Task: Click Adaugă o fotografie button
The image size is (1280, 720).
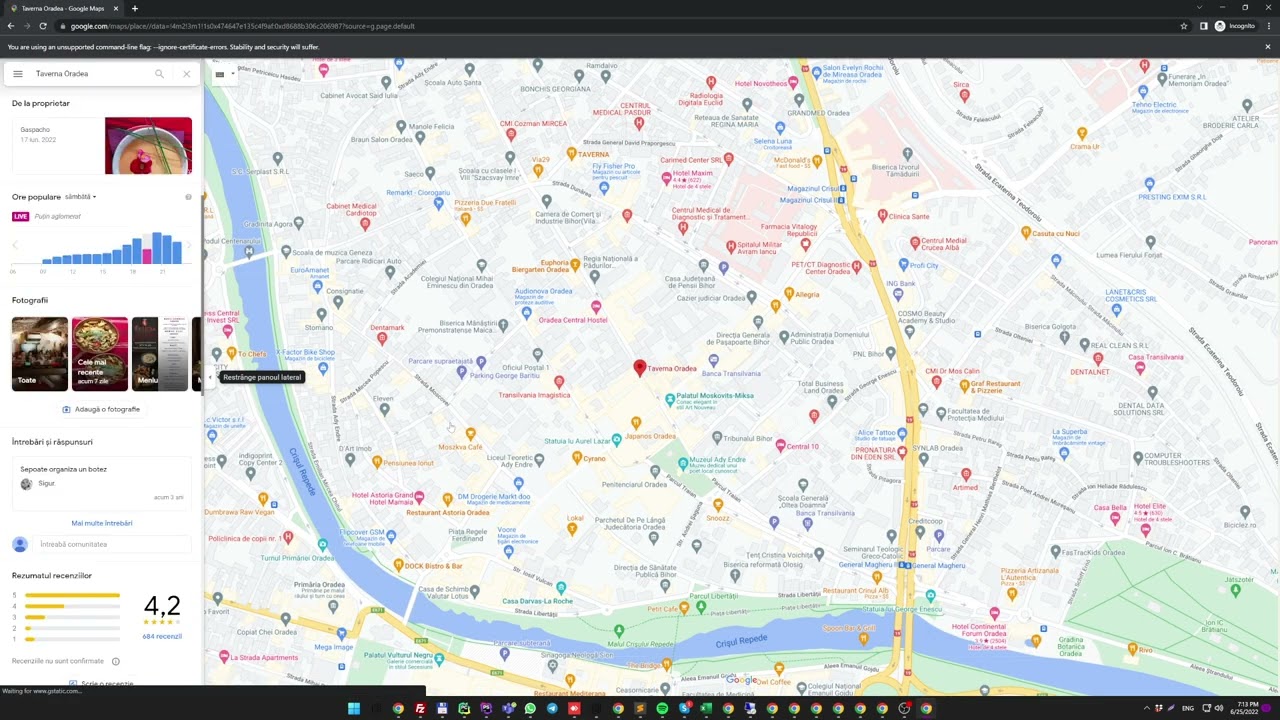Action: (101, 409)
